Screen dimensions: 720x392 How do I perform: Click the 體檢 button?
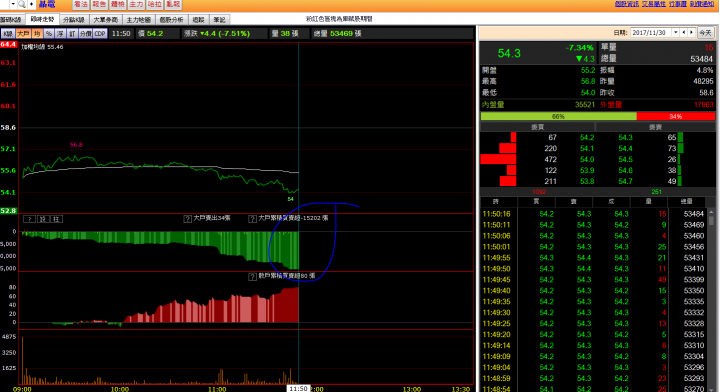[x=118, y=4]
